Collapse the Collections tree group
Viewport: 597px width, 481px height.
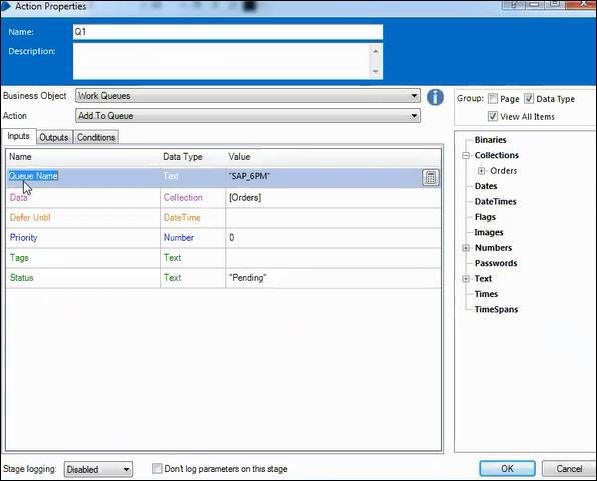[466, 155]
